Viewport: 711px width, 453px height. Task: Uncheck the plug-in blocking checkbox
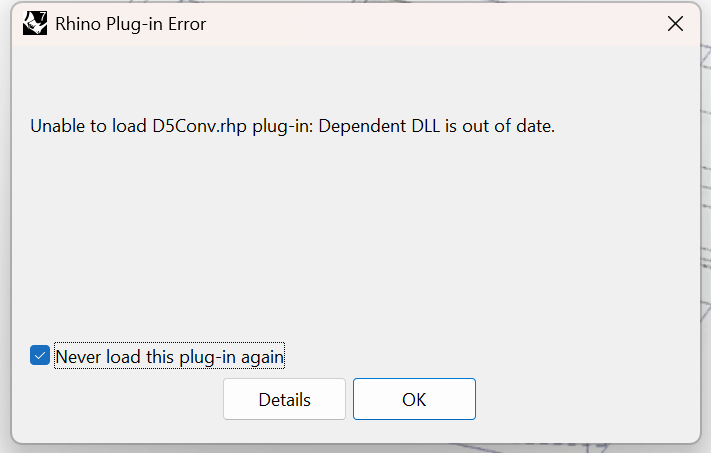click(x=40, y=355)
